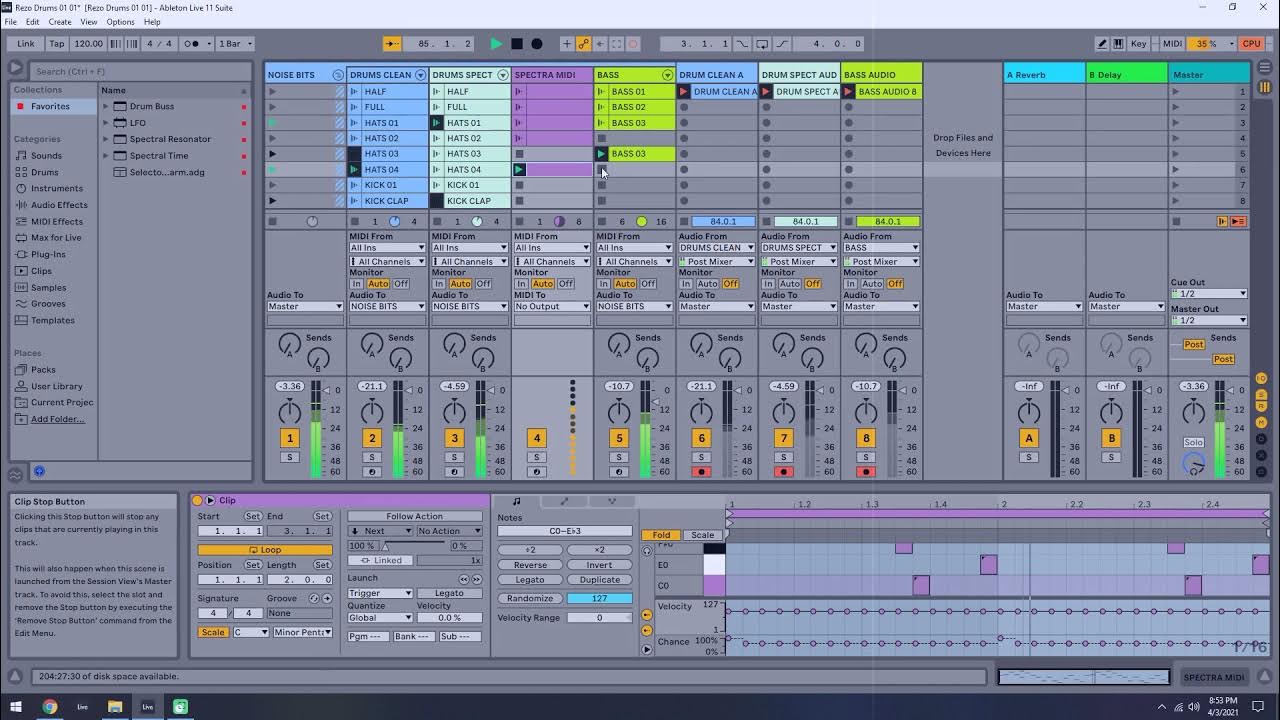1280x720 pixels.
Task: Click the MIDI map mode button
Action: (1173, 44)
